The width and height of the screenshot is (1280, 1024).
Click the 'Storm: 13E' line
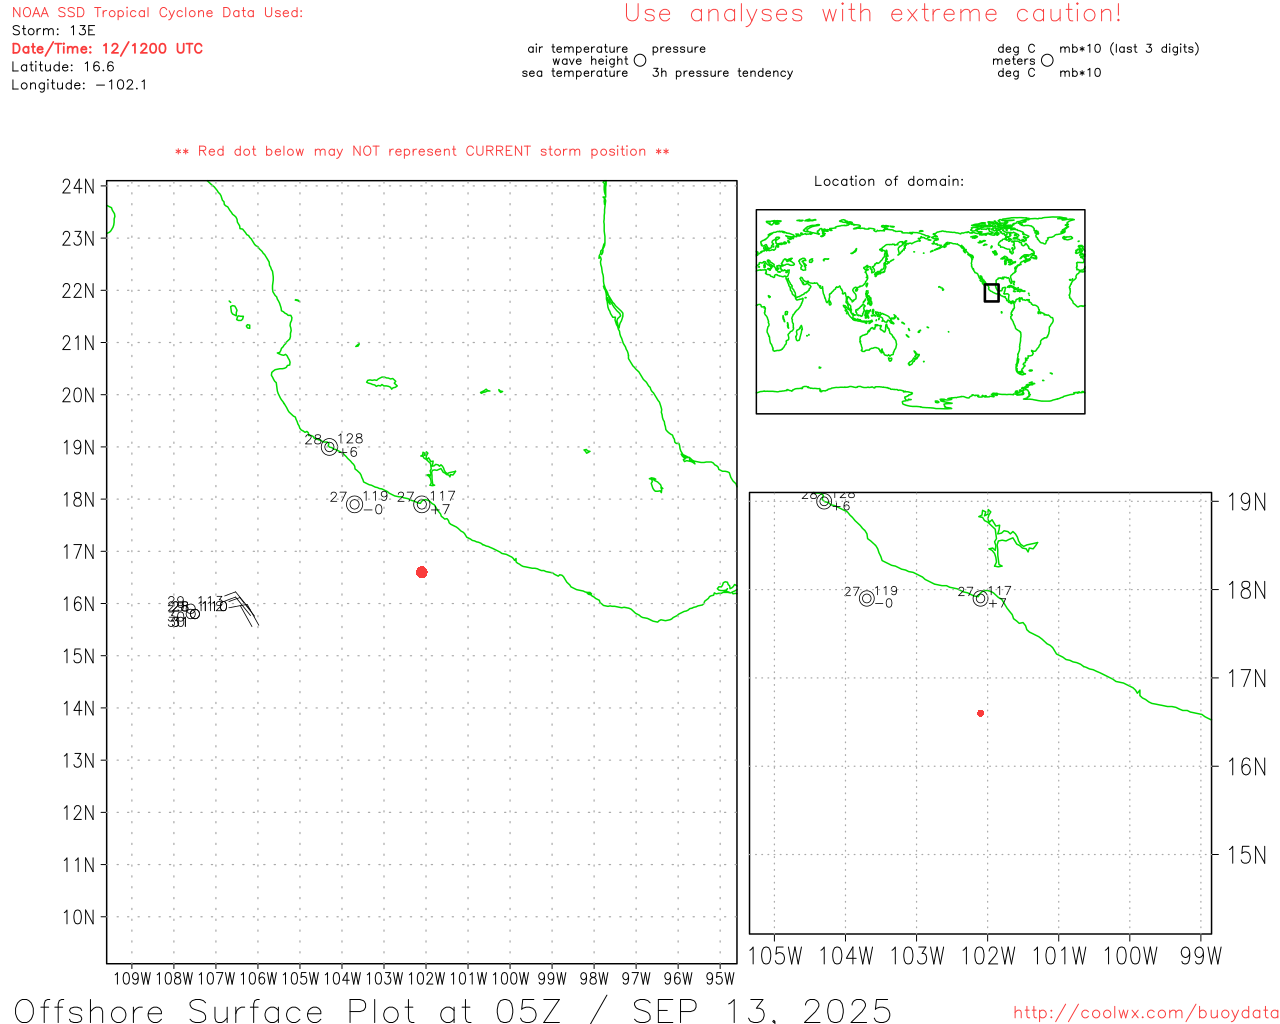(53, 31)
